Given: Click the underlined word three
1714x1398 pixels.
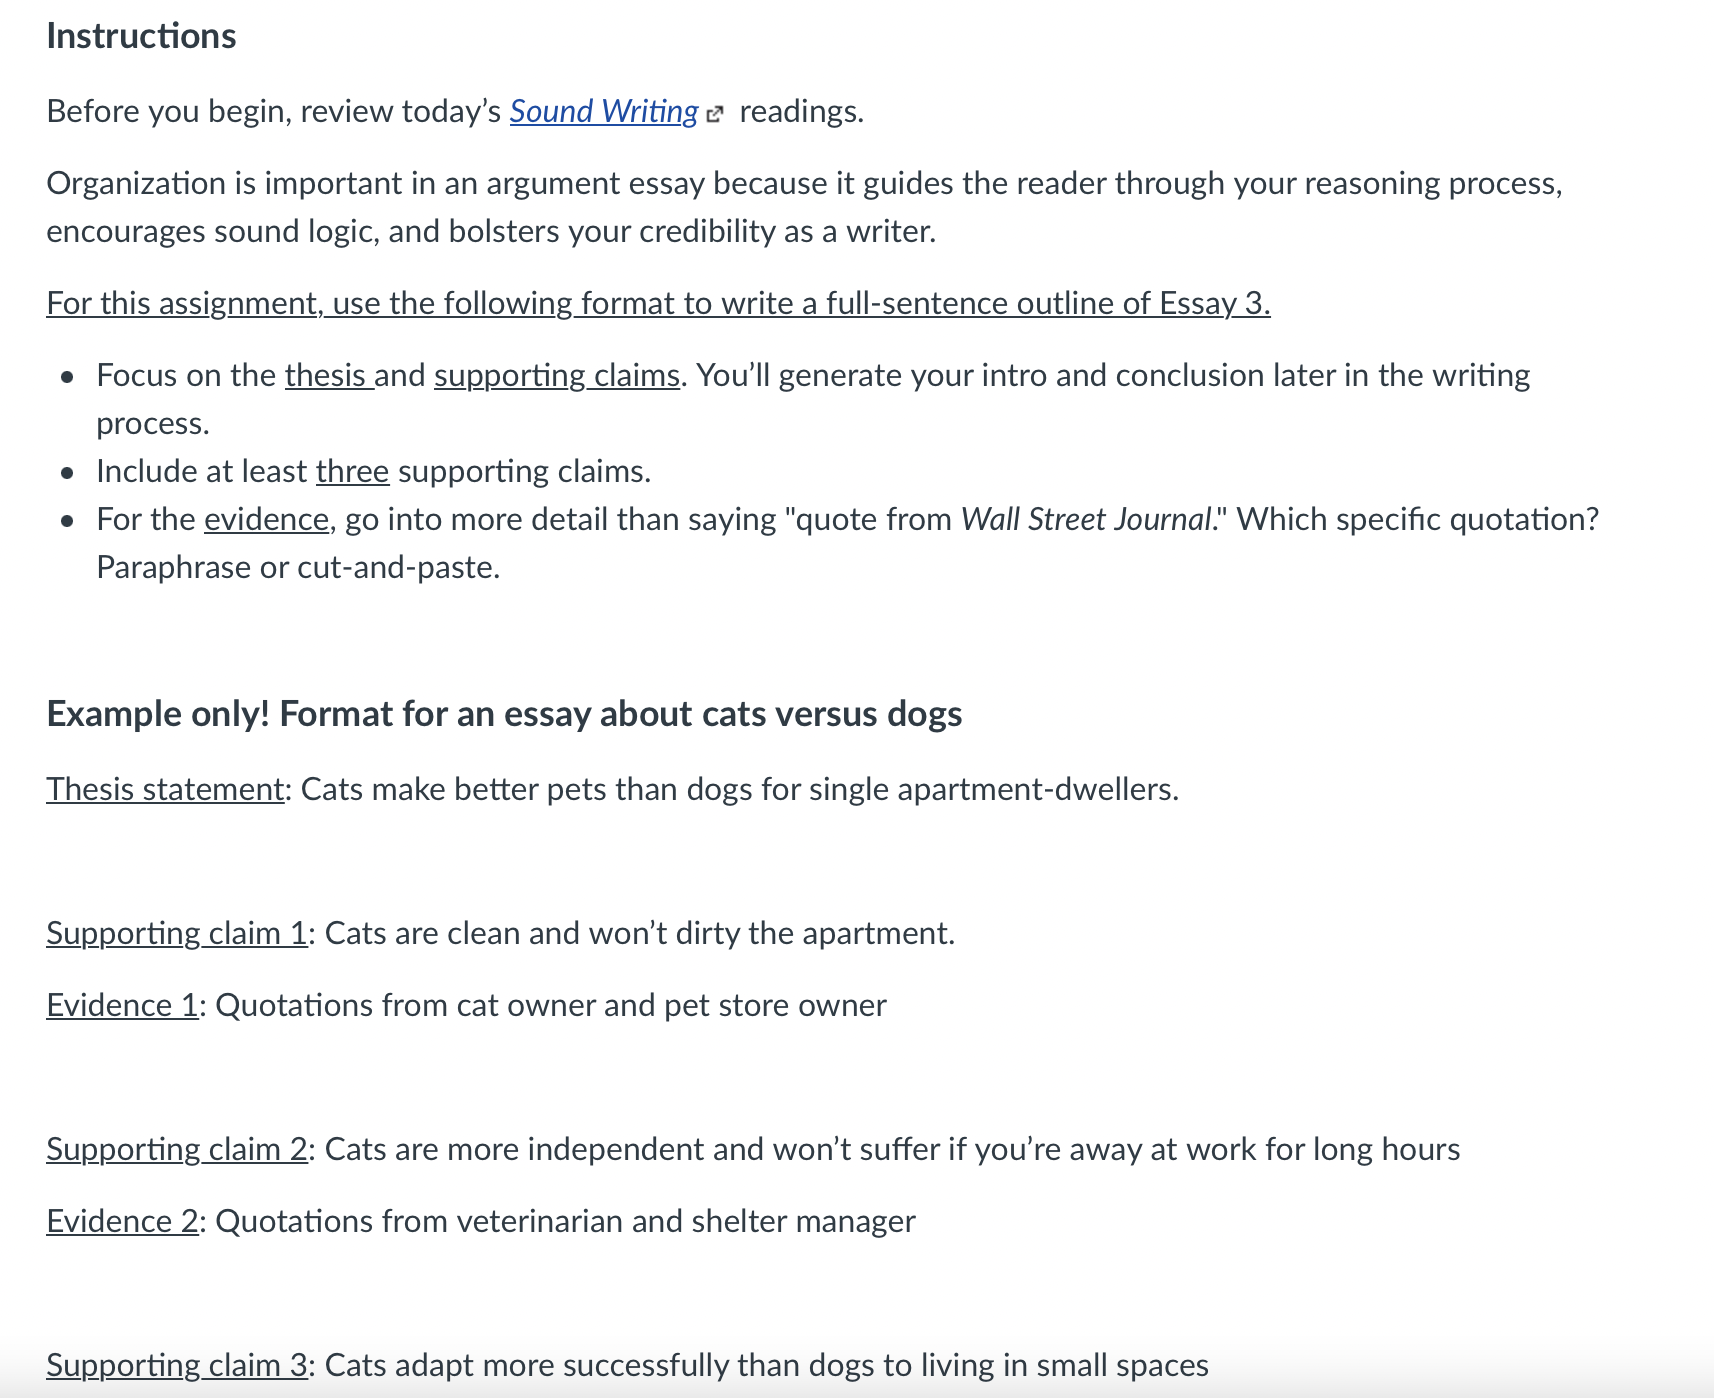Looking at the screenshot, I should (352, 471).
